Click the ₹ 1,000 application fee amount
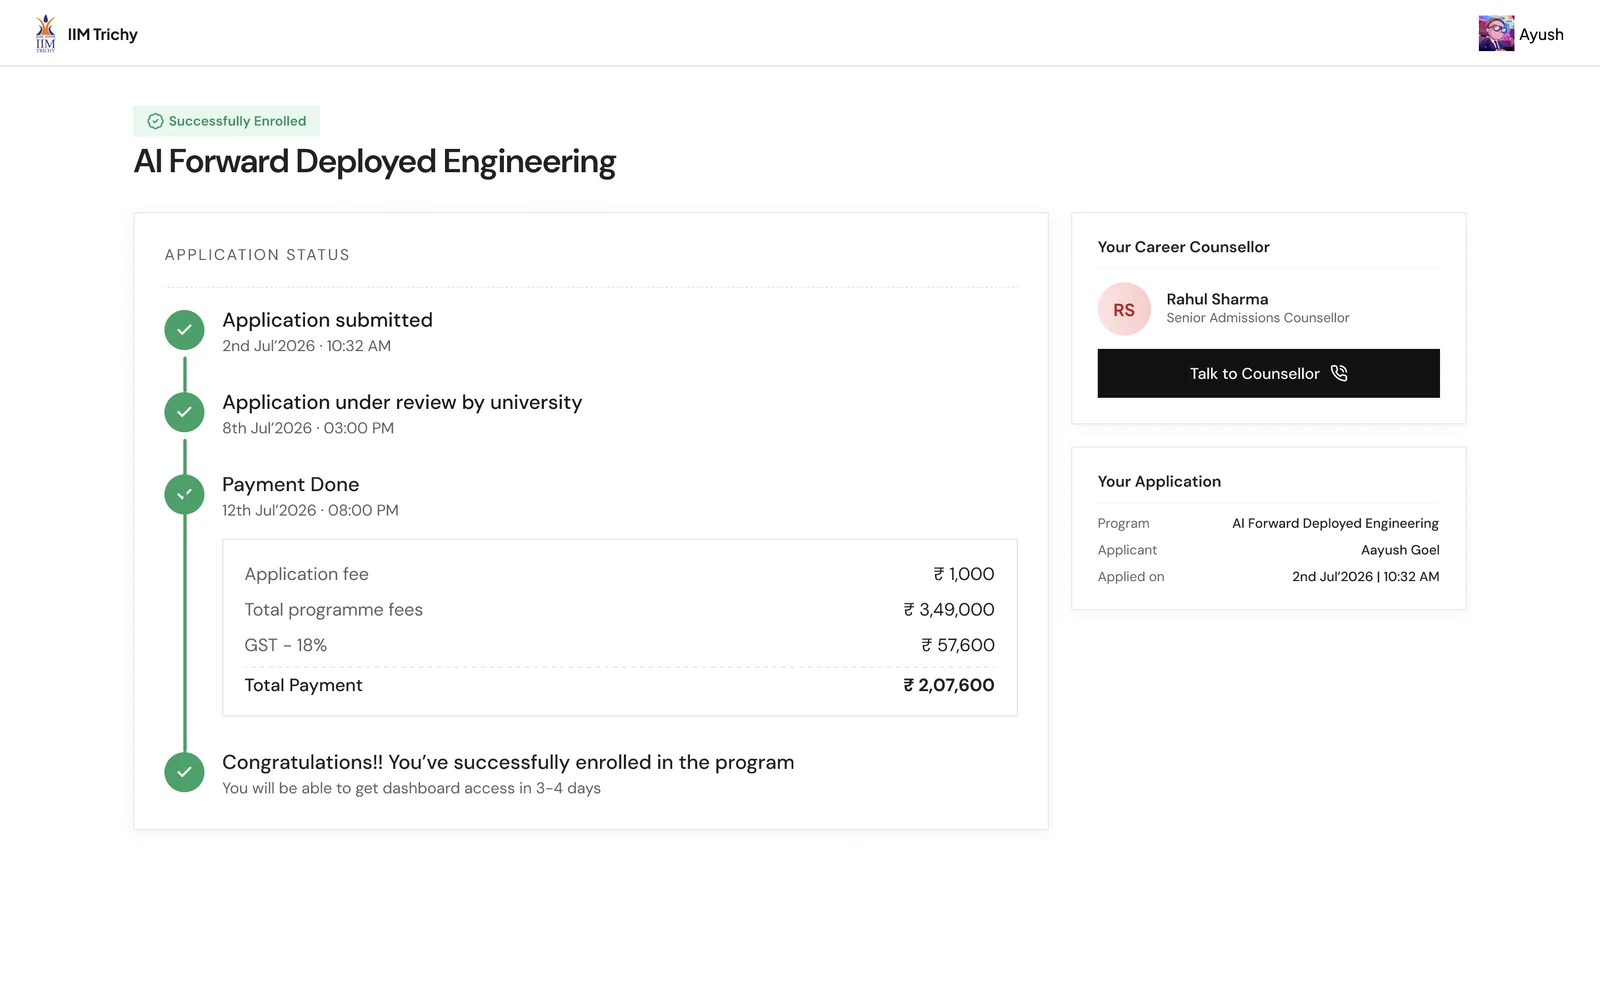 [964, 574]
